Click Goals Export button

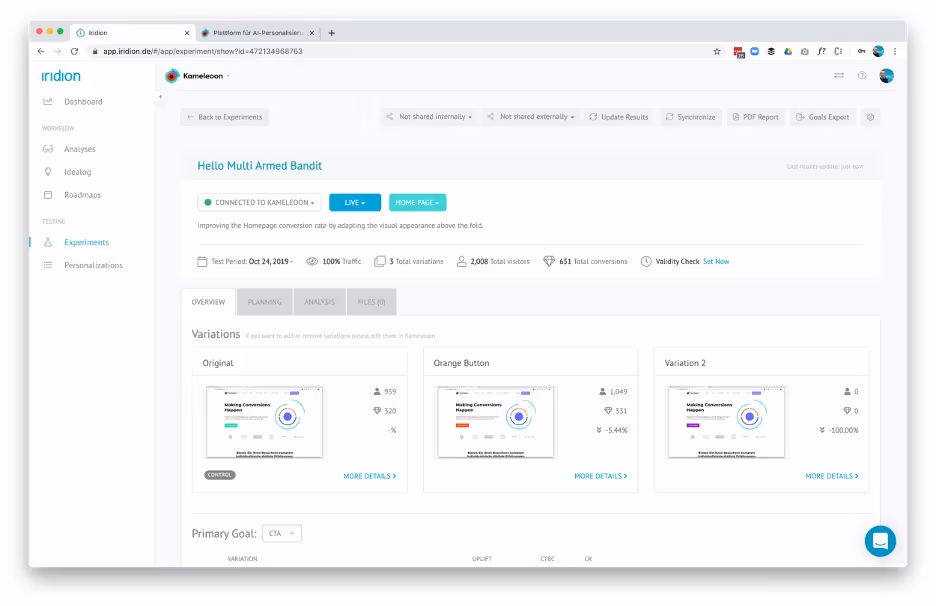pyautogui.click(x=823, y=117)
